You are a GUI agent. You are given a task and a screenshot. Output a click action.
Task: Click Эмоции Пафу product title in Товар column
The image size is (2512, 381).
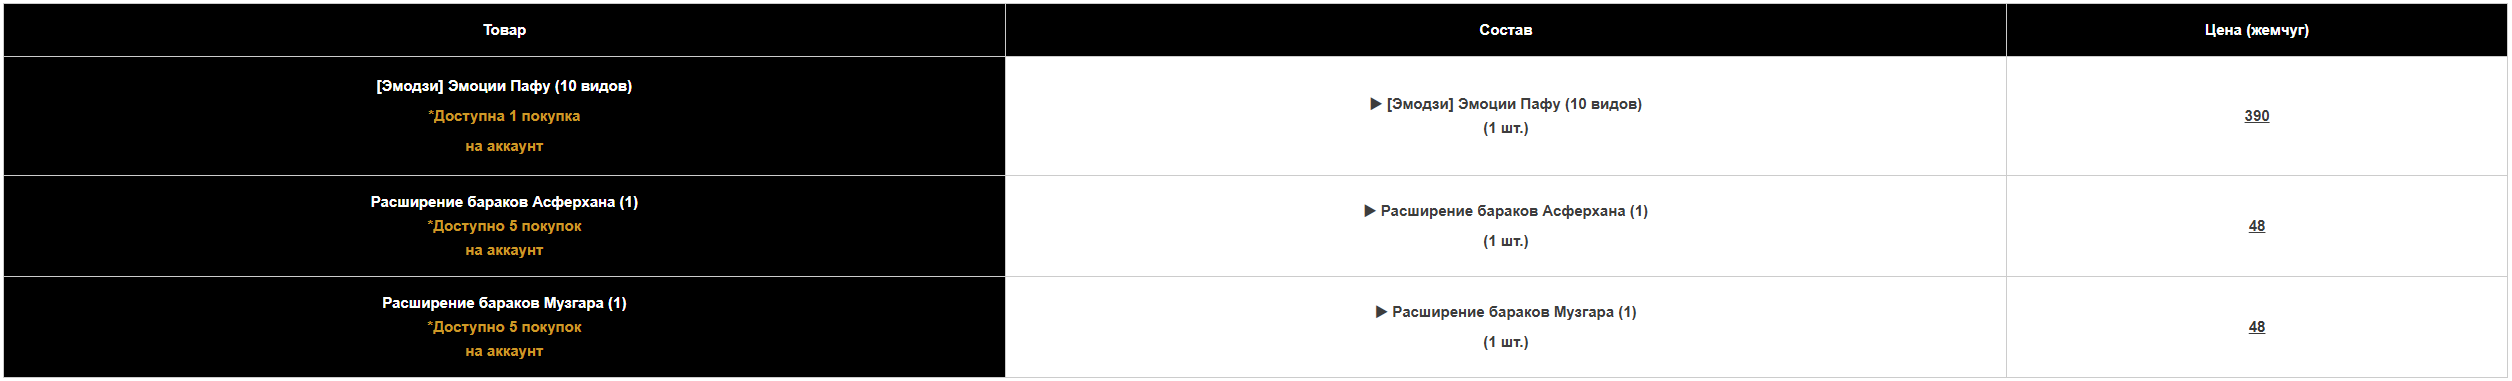[504, 86]
